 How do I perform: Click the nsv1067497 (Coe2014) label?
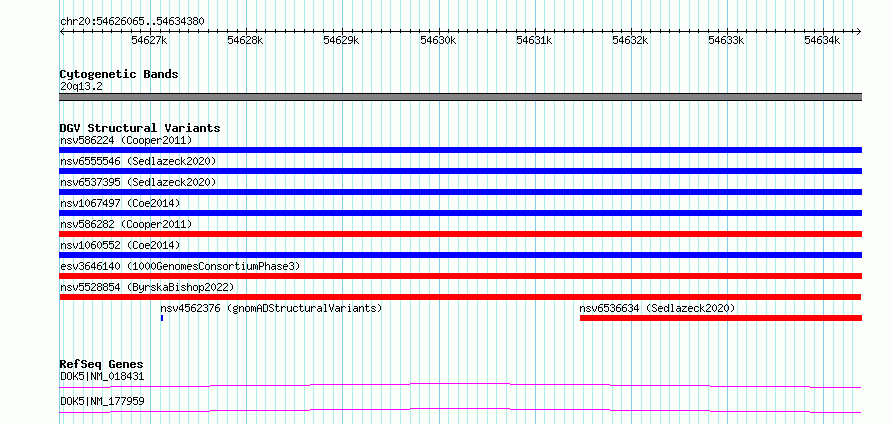(x=120, y=203)
